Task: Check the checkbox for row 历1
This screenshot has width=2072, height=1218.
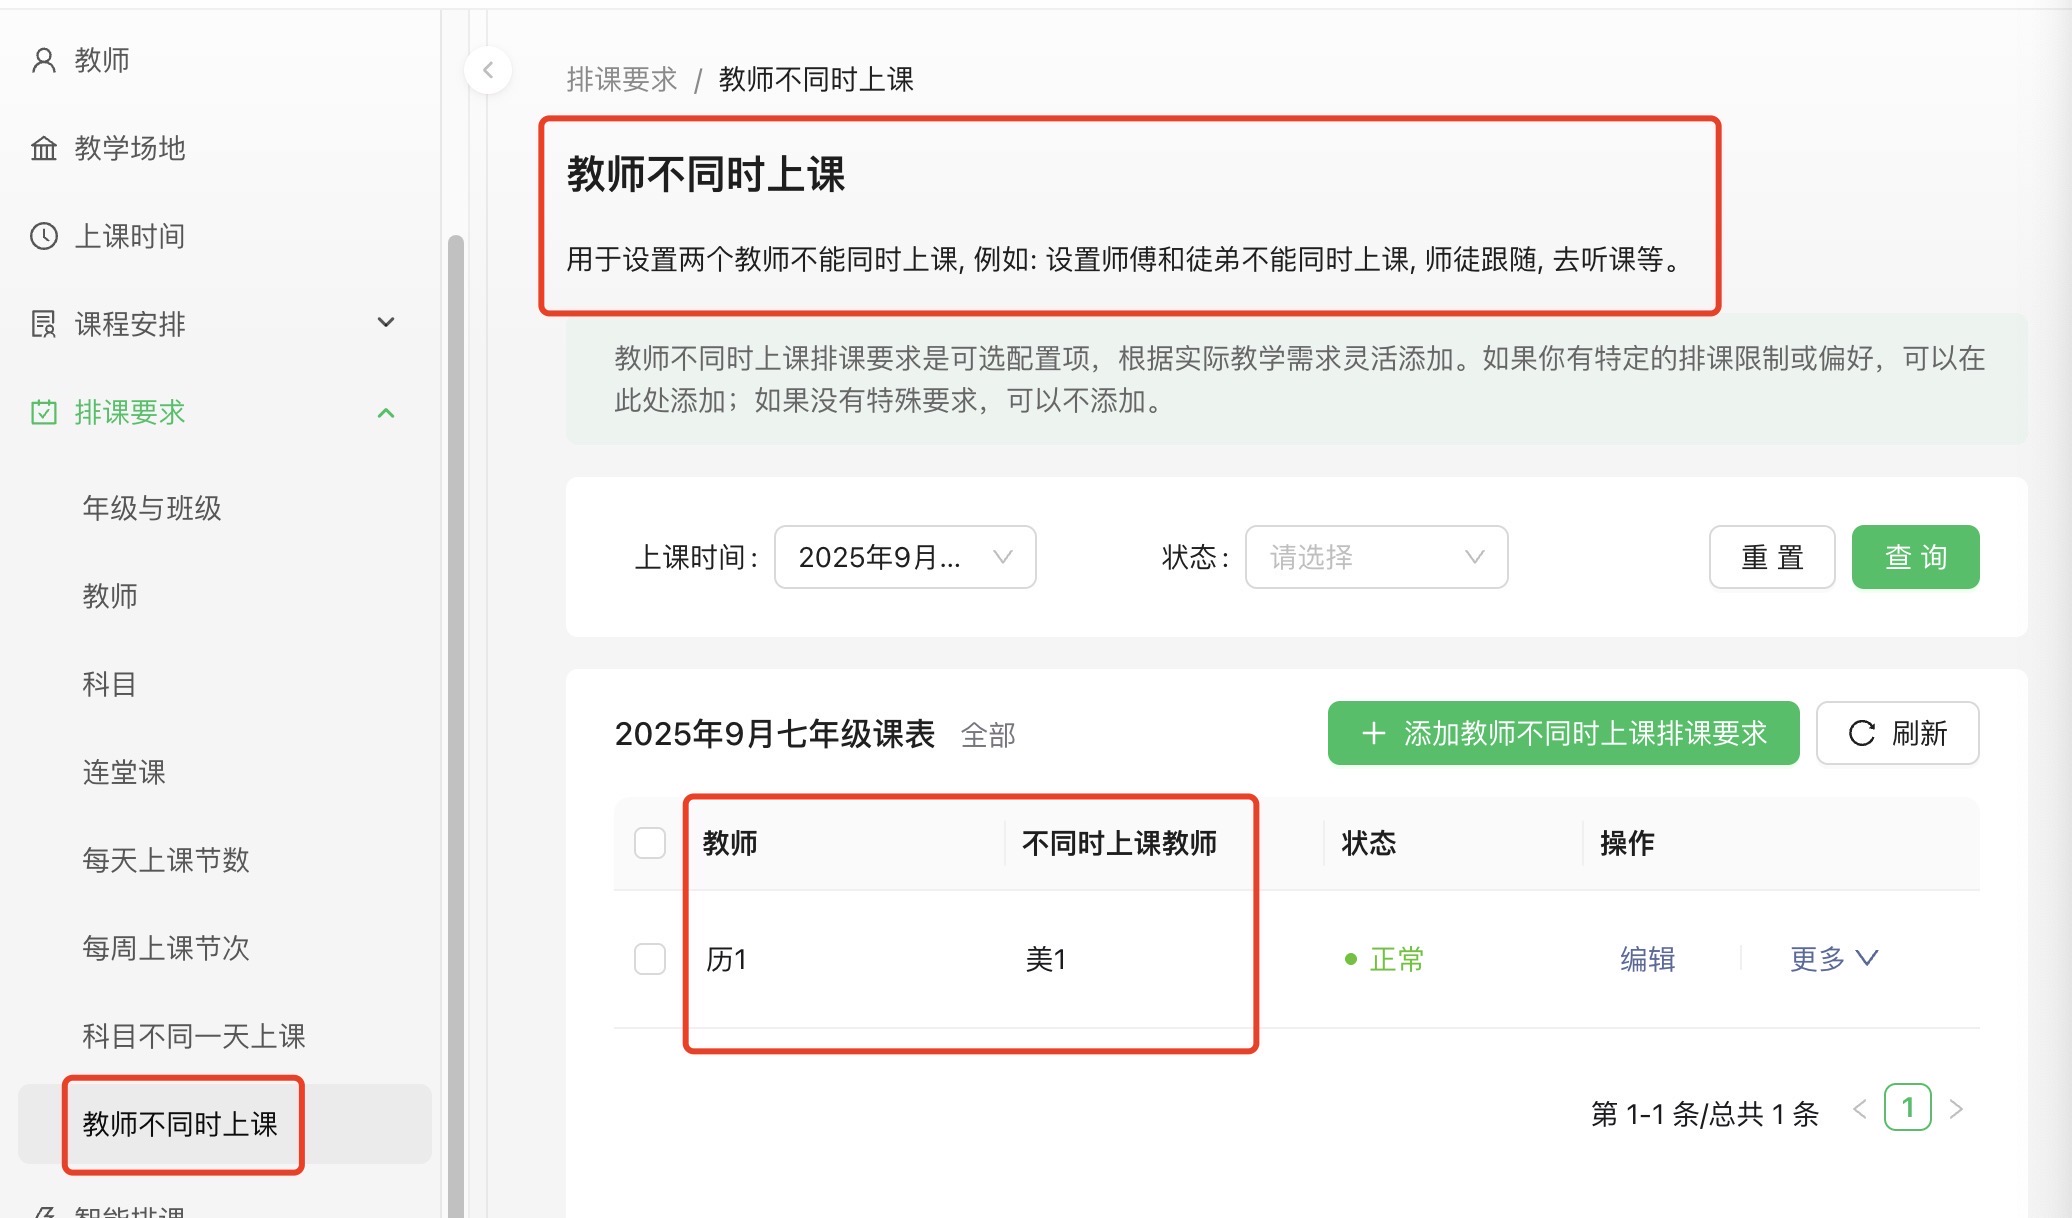Action: [x=650, y=959]
